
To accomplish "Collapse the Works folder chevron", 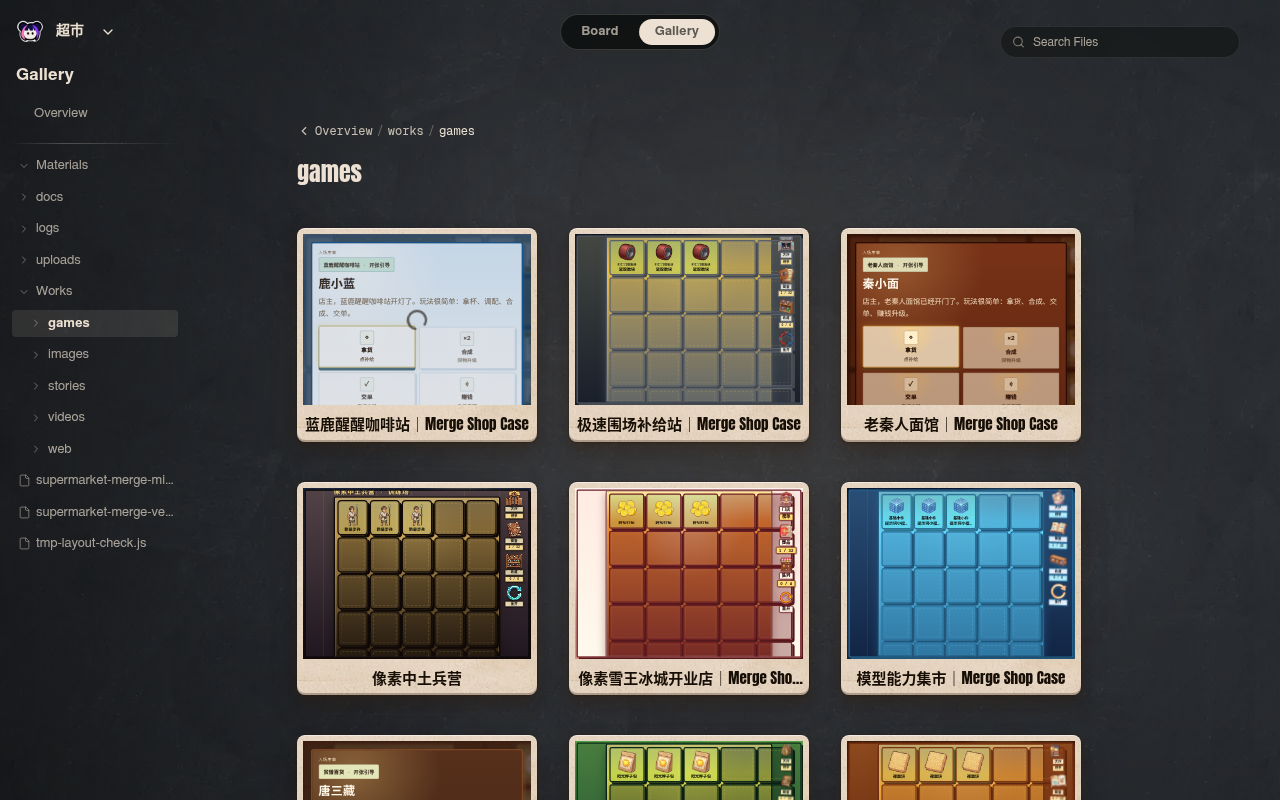I will [x=24, y=291].
